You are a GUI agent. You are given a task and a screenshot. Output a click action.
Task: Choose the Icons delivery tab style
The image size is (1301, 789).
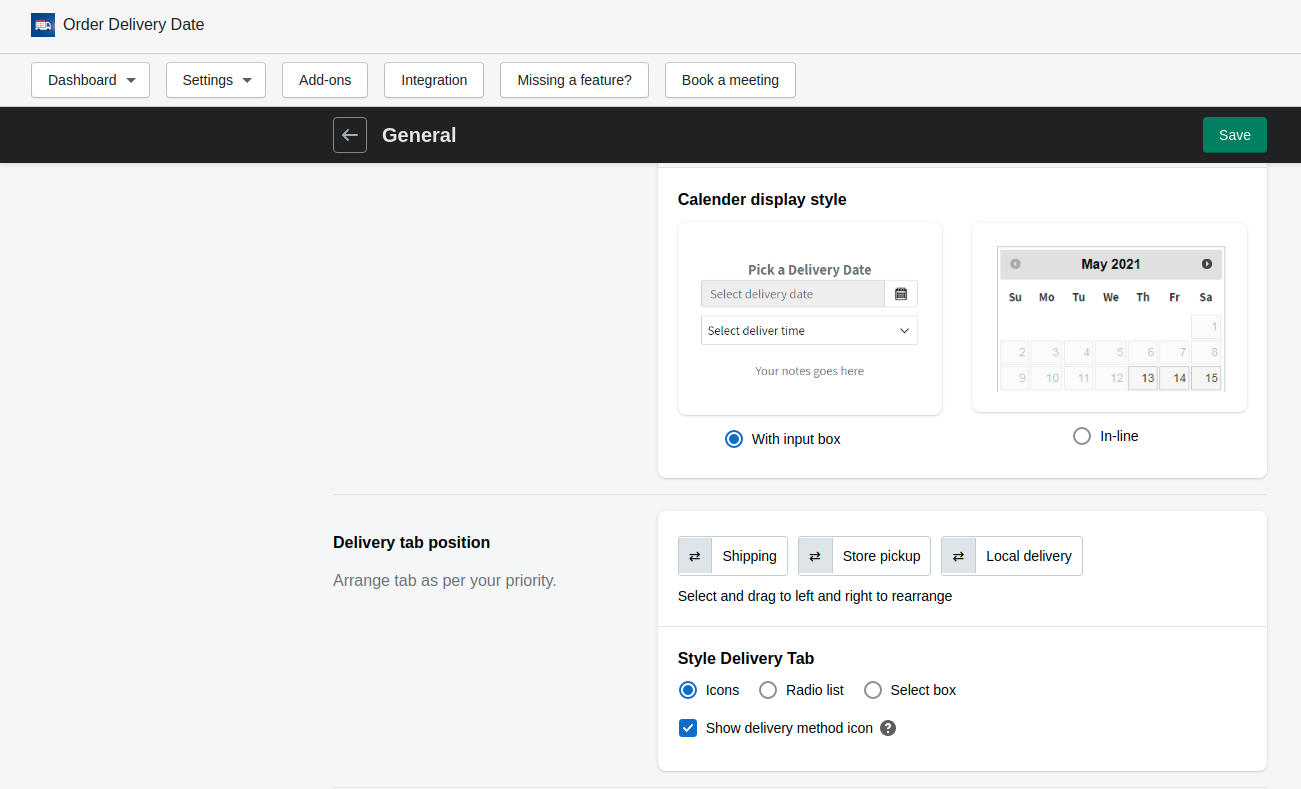pos(688,690)
